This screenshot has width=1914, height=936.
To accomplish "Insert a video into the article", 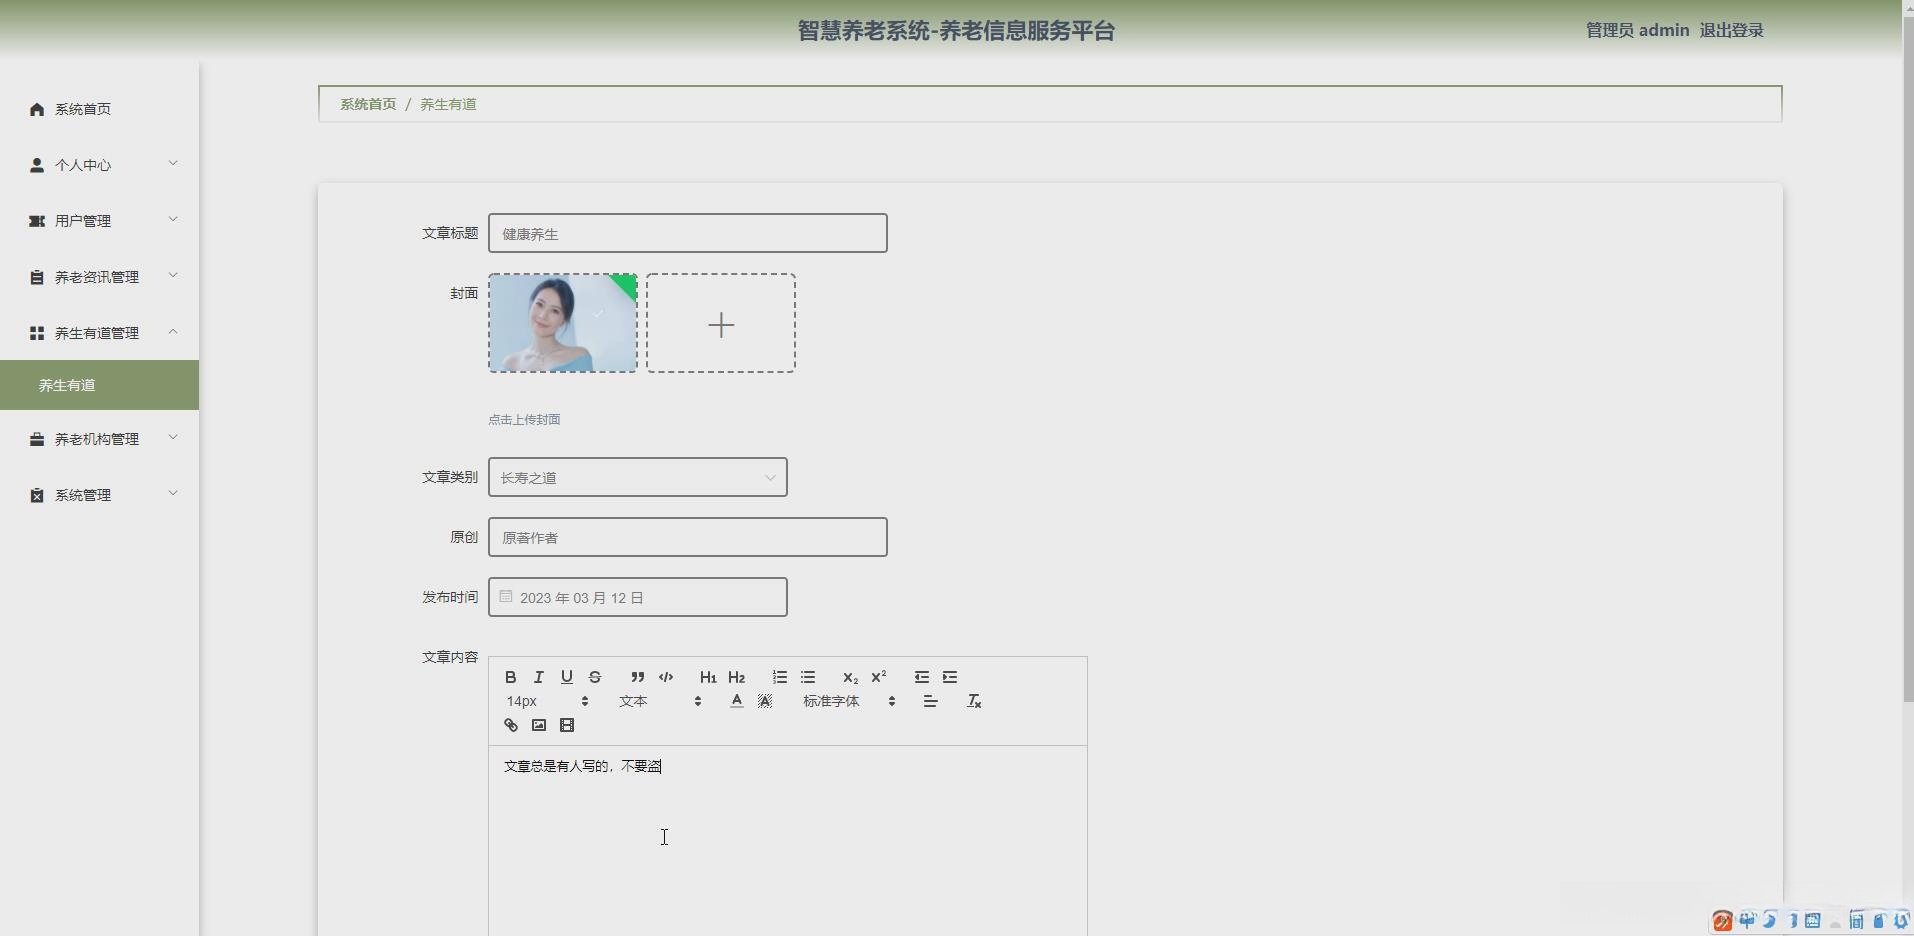I will point(567,725).
